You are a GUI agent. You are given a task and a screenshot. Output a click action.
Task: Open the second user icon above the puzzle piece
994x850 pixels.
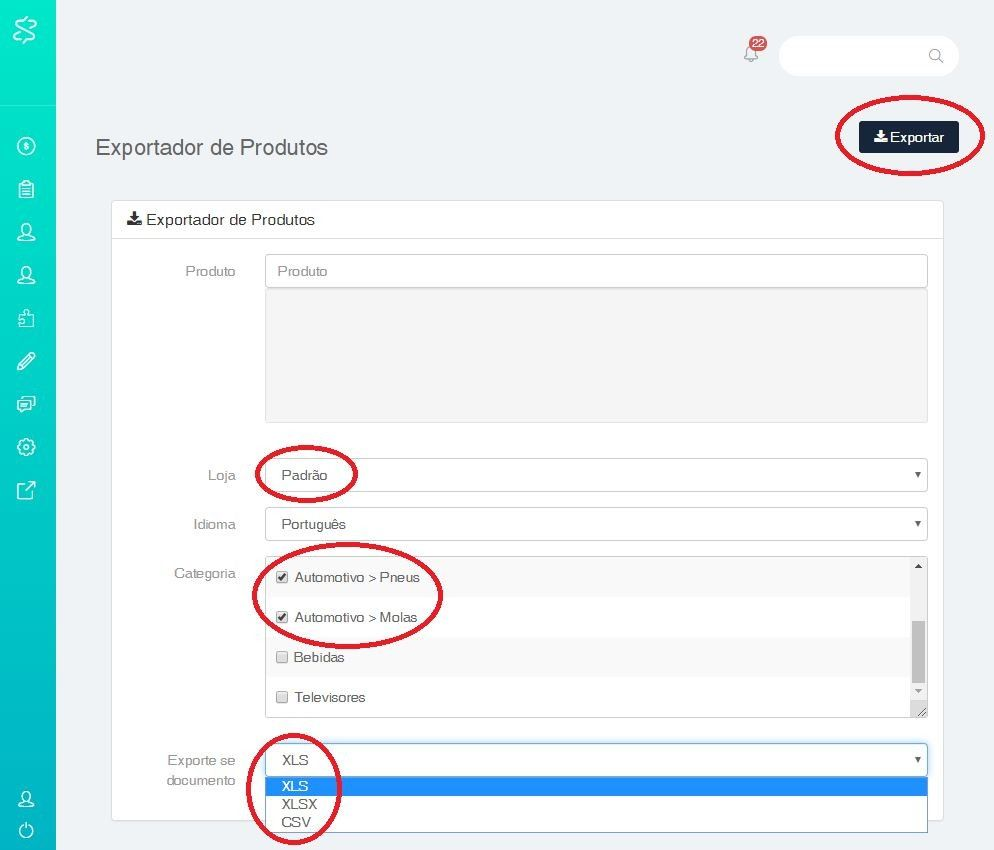click(x=26, y=275)
